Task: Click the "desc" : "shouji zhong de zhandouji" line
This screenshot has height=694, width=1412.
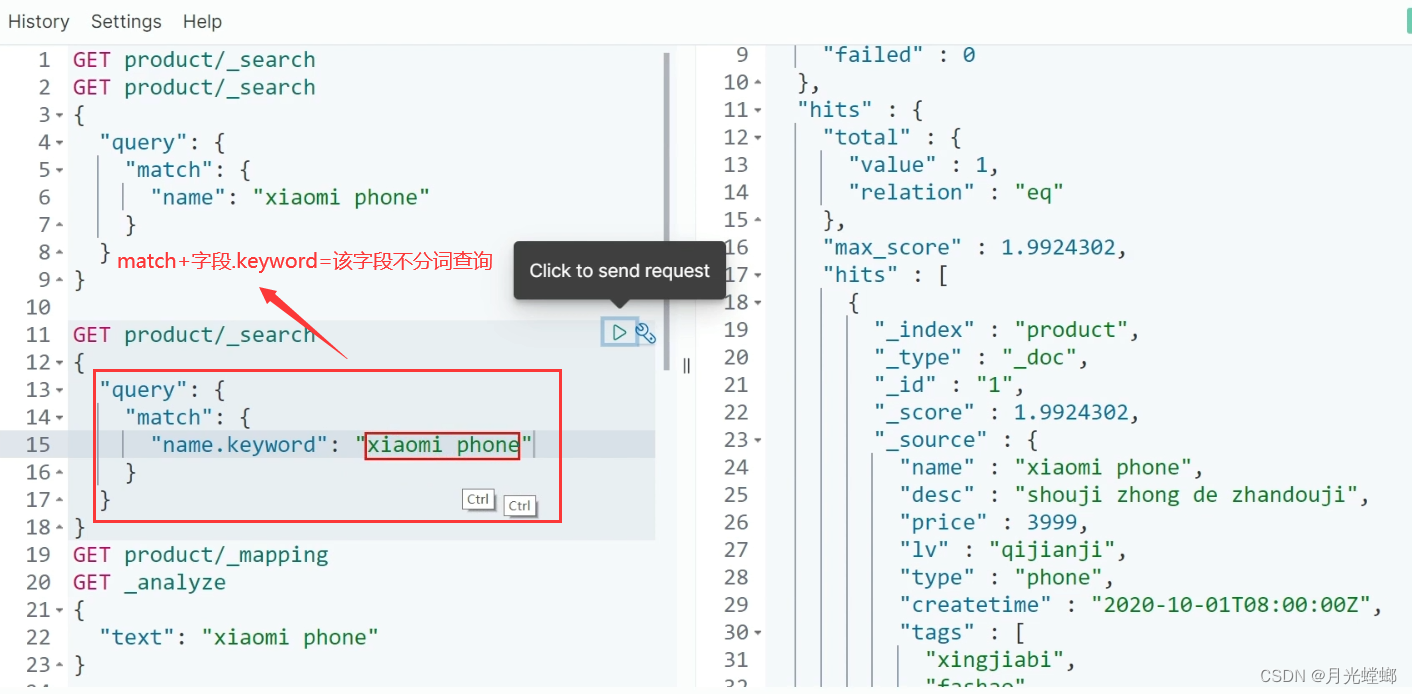Action: [1134, 495]
